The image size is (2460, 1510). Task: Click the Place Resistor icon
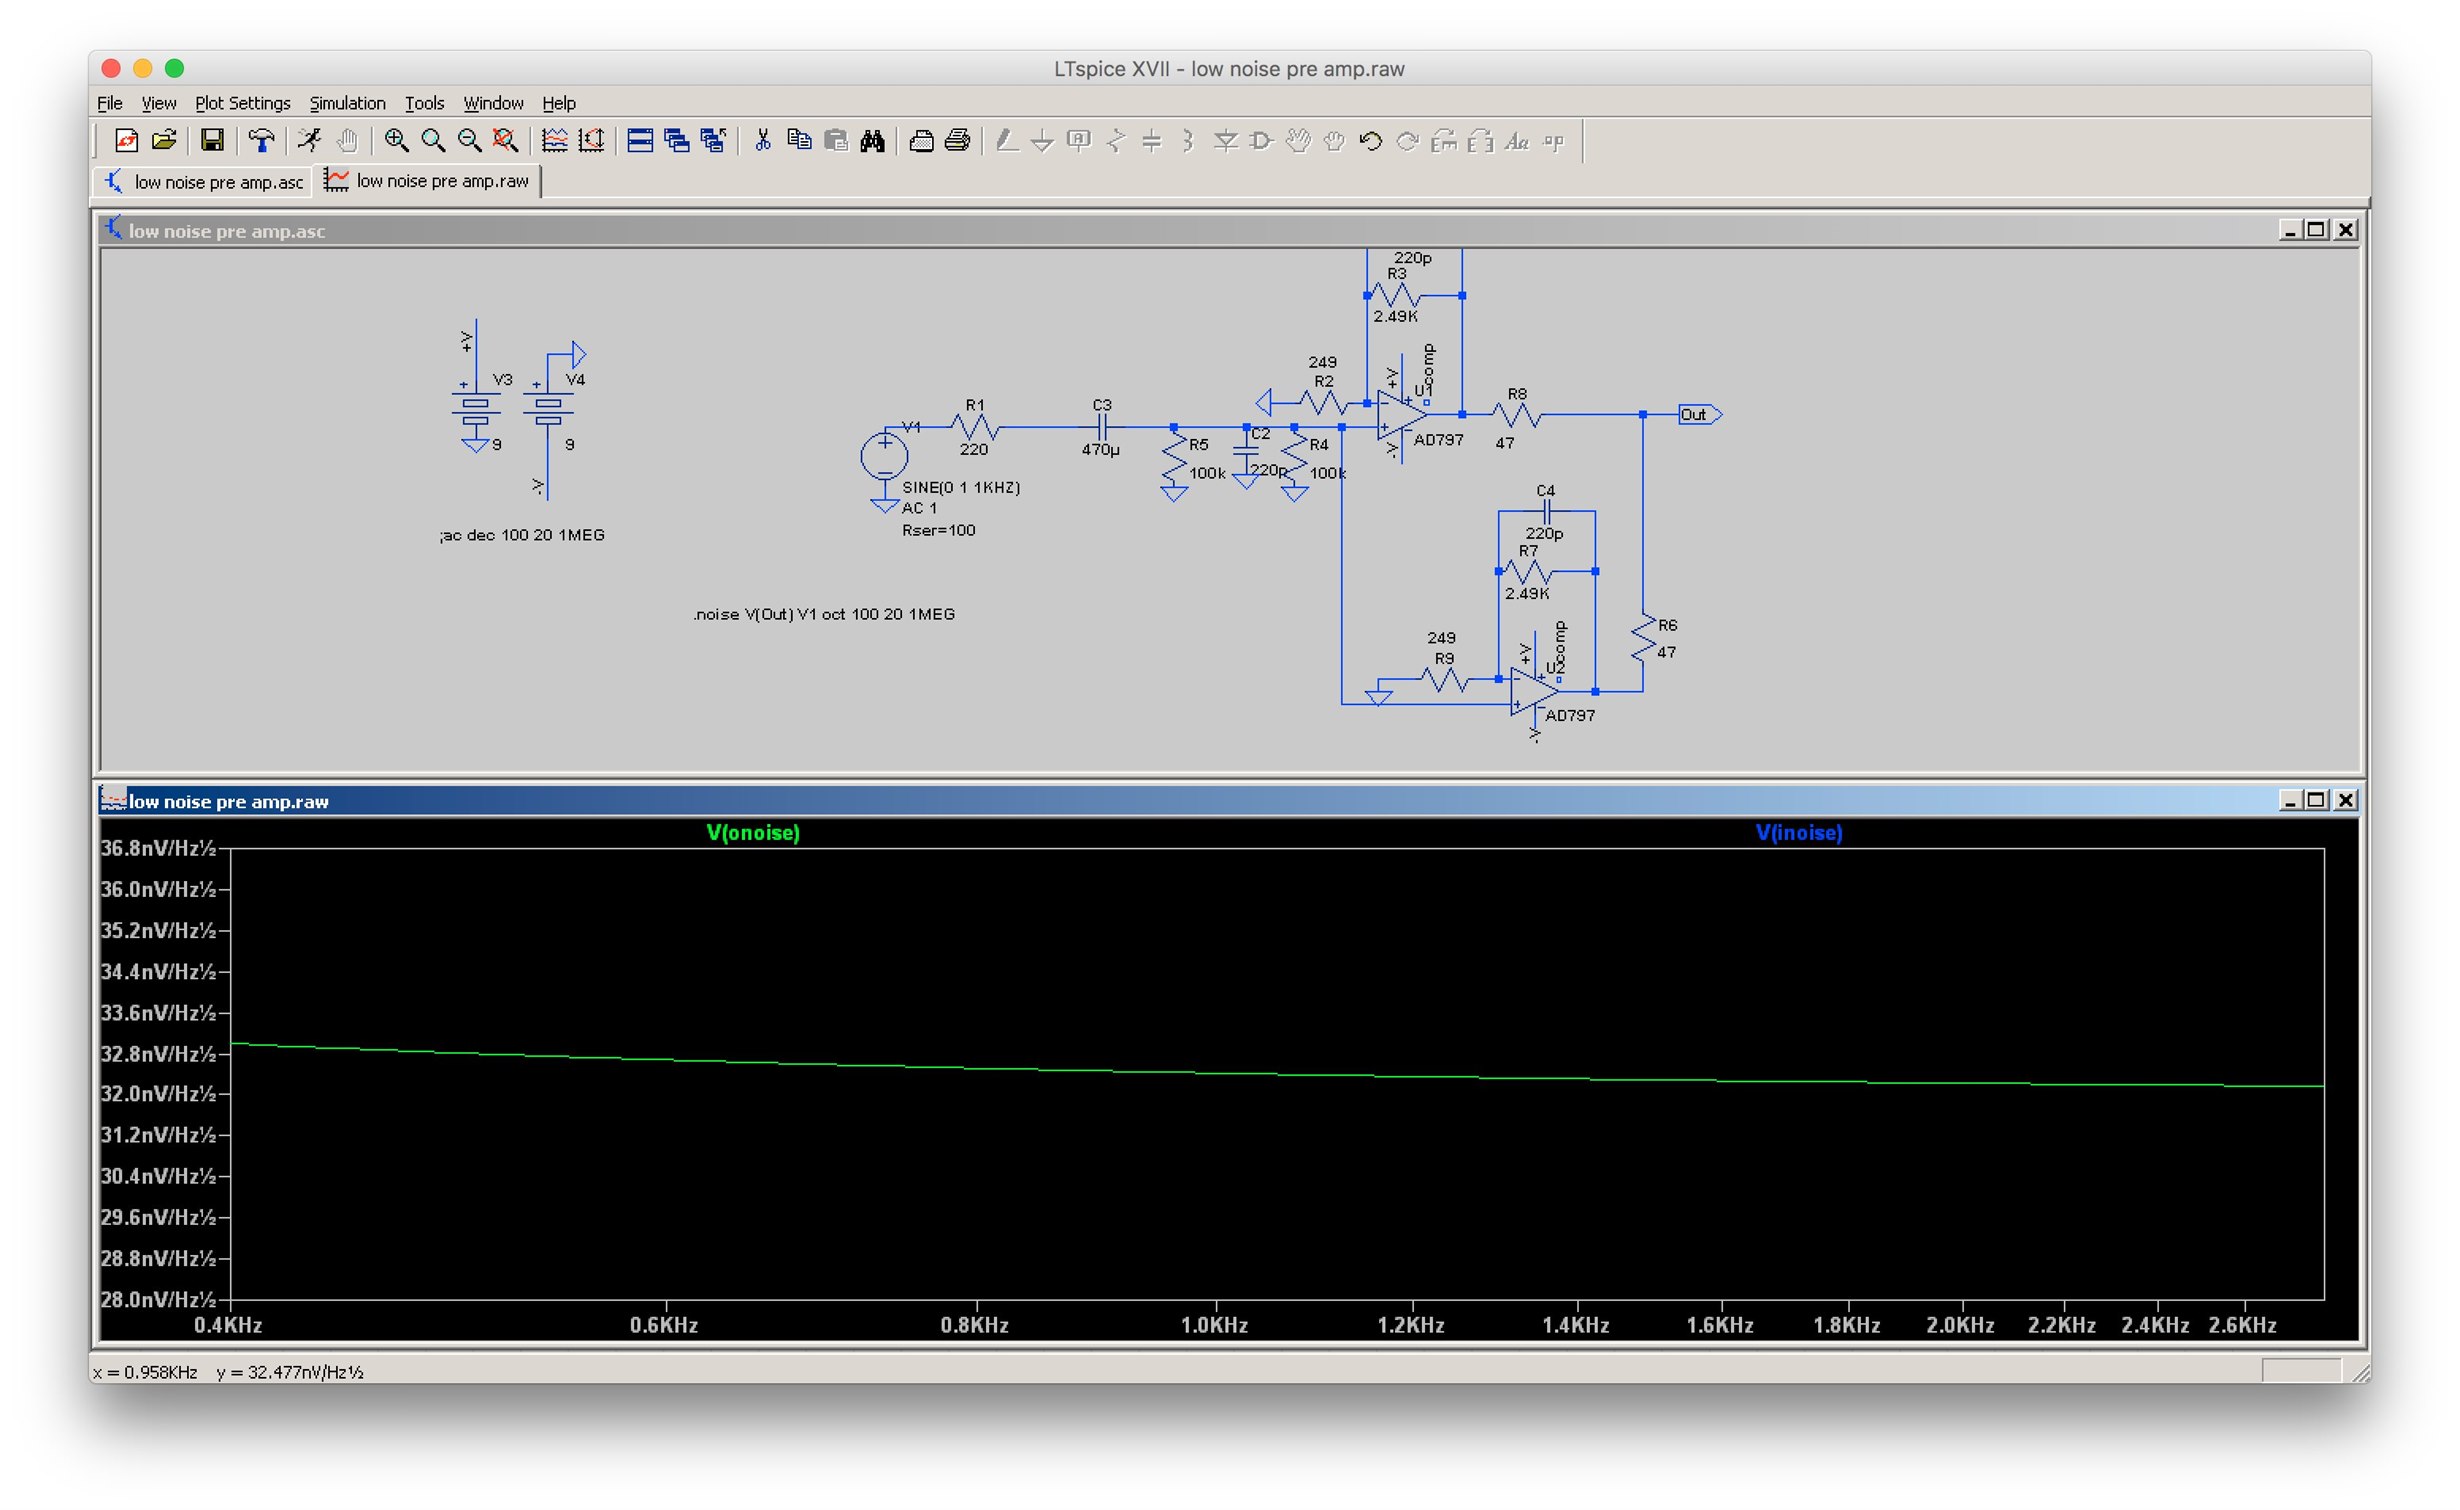1116,141
